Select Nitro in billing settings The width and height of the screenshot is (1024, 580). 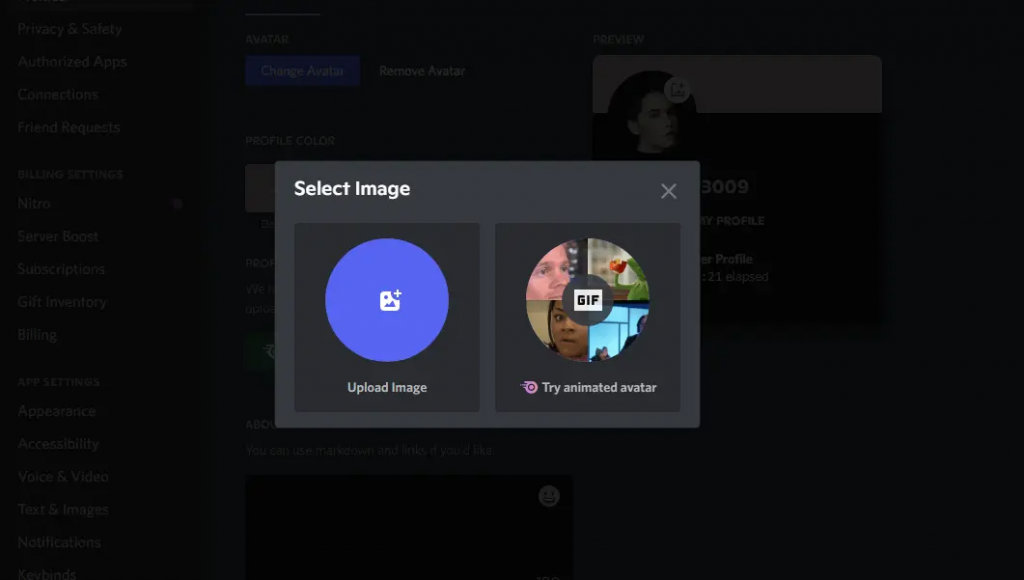click(34, 203)
